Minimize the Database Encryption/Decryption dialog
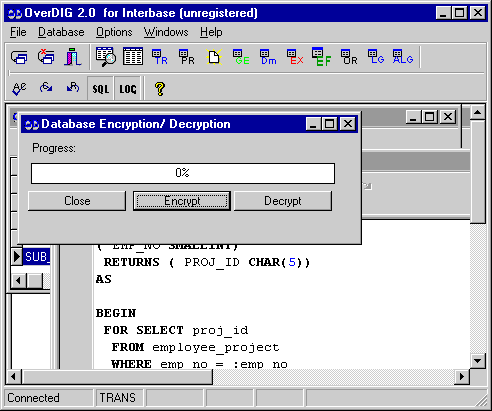The height and width of the screenshot is (411, 492). 313,124
